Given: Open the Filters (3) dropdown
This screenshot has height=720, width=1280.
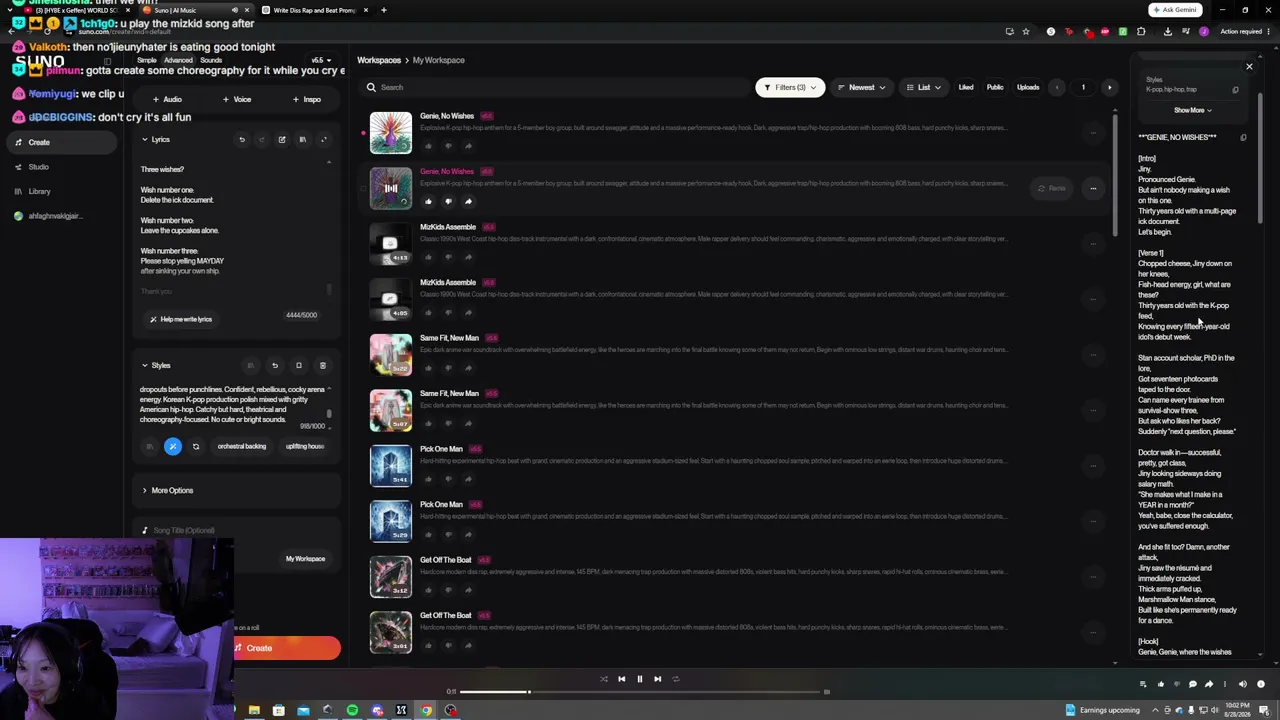Looking at the screenshot, I should tap(789, 87).
